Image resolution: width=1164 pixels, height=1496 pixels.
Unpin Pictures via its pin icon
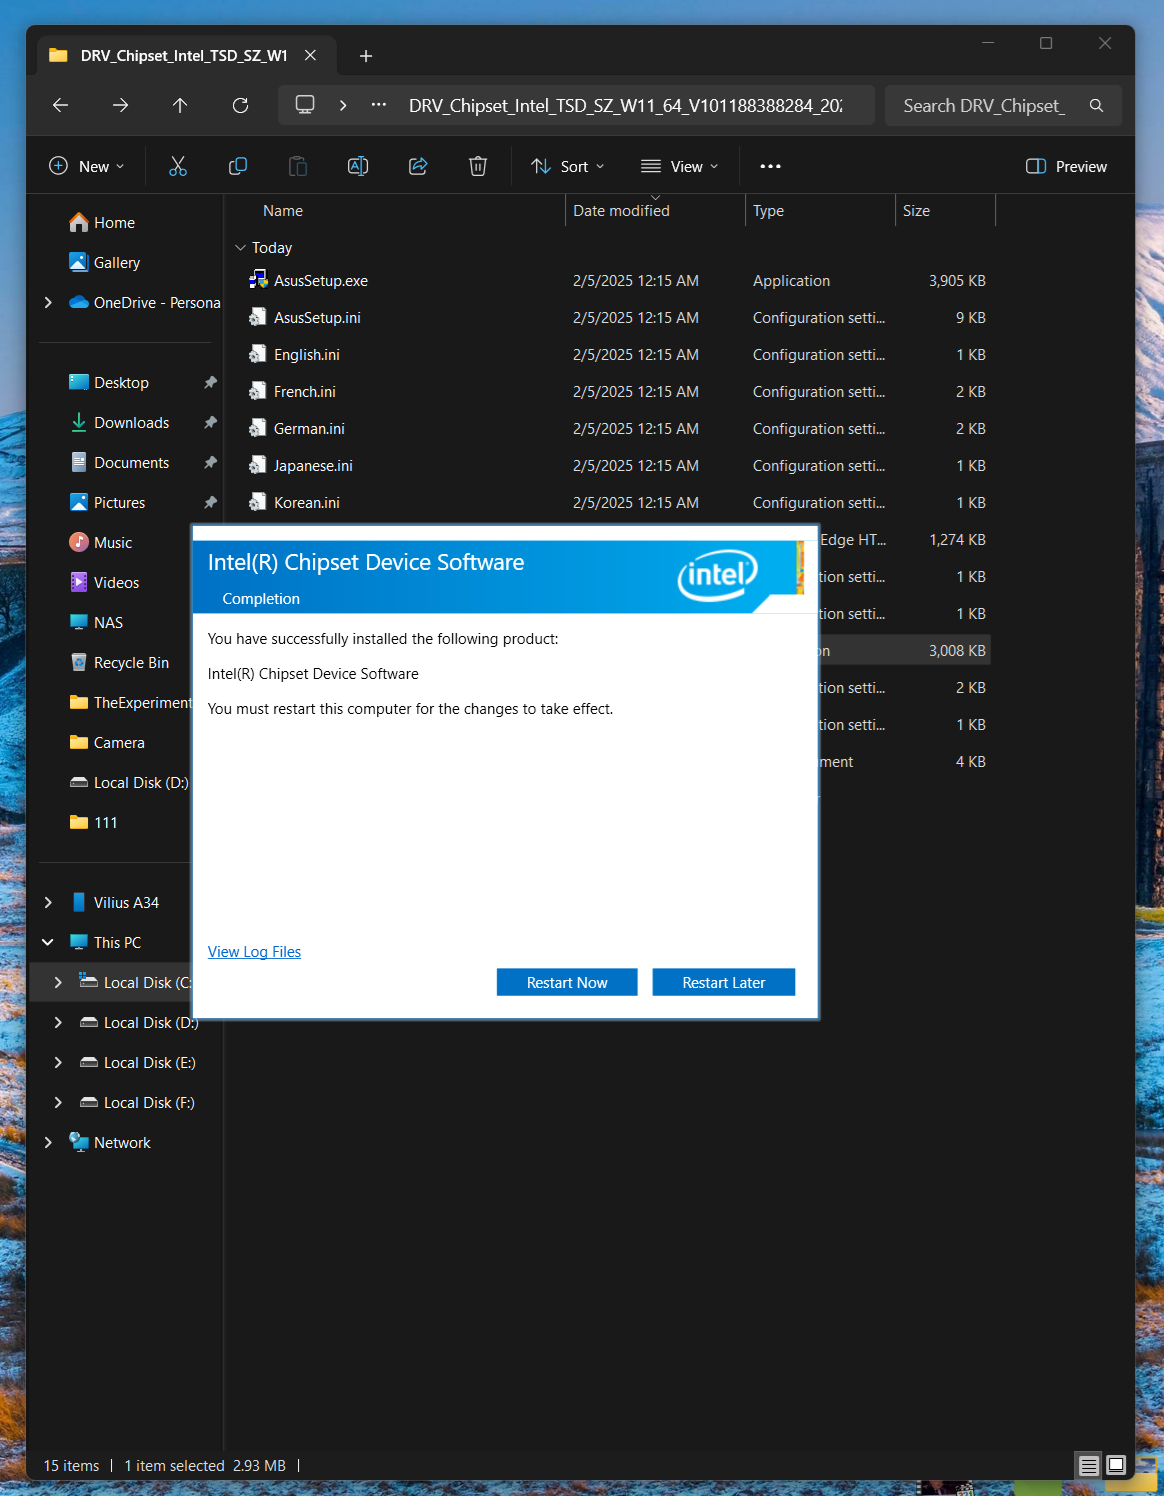pos(210,503)
